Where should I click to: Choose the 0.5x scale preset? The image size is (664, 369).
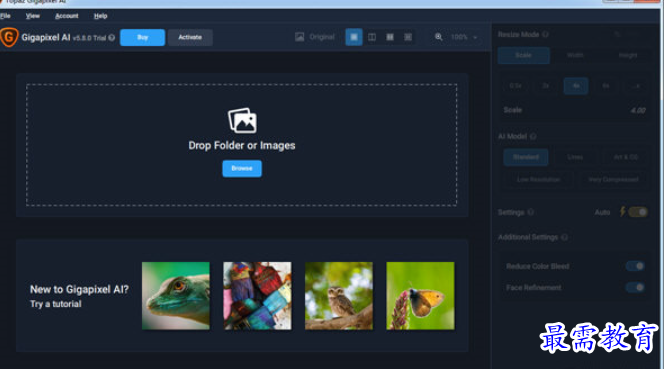click(x=515, y=86)
